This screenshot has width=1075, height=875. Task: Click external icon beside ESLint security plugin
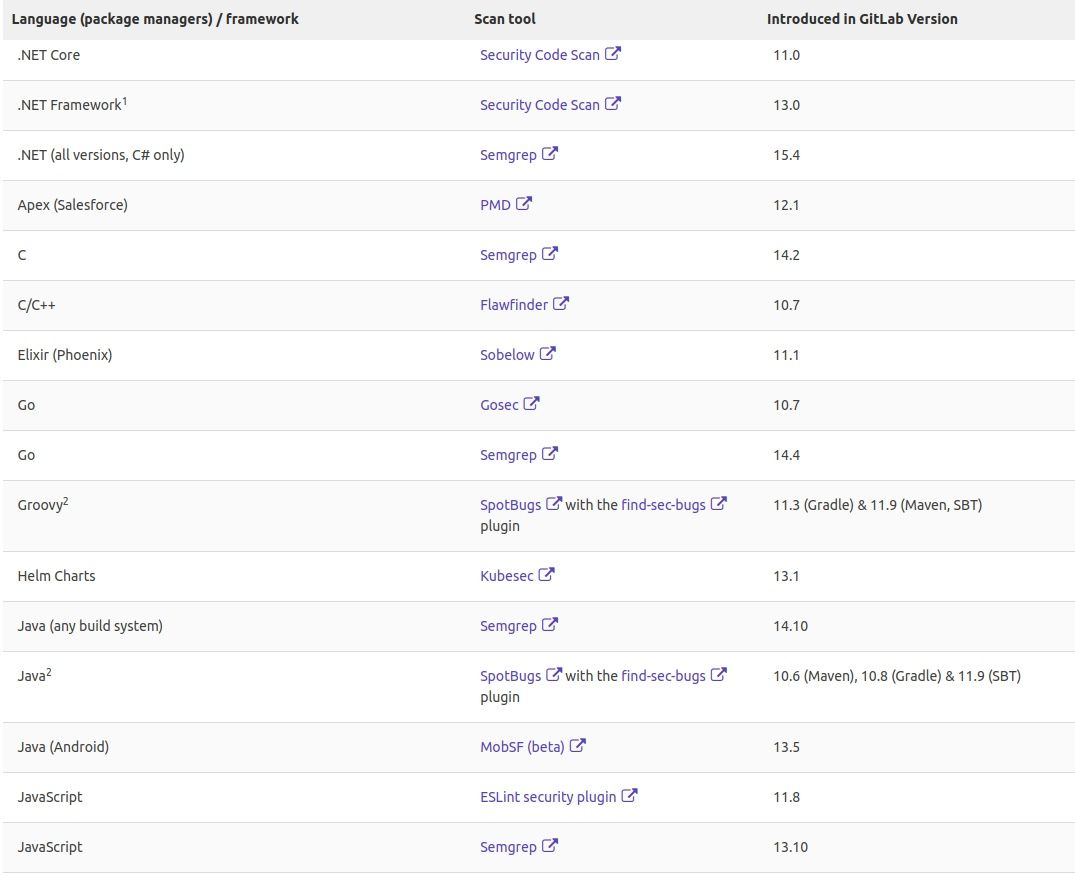629,796
